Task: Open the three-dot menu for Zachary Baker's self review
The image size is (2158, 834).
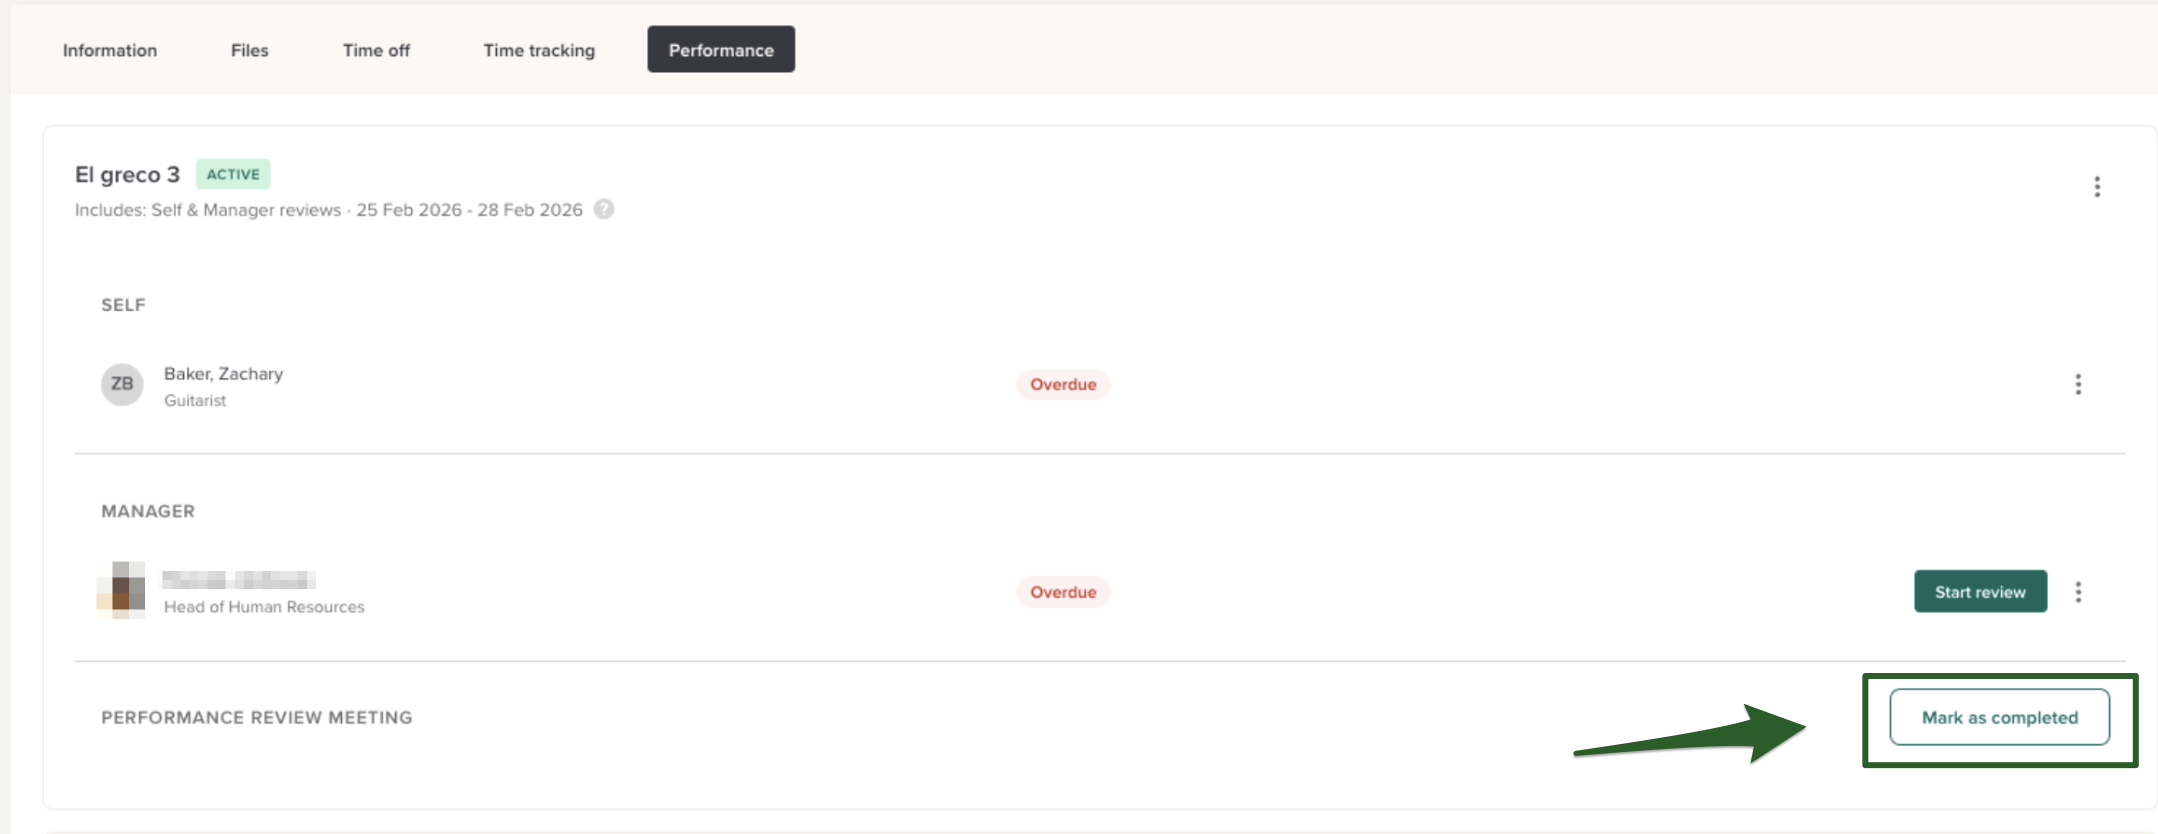Action: [x=2078, y=385]
